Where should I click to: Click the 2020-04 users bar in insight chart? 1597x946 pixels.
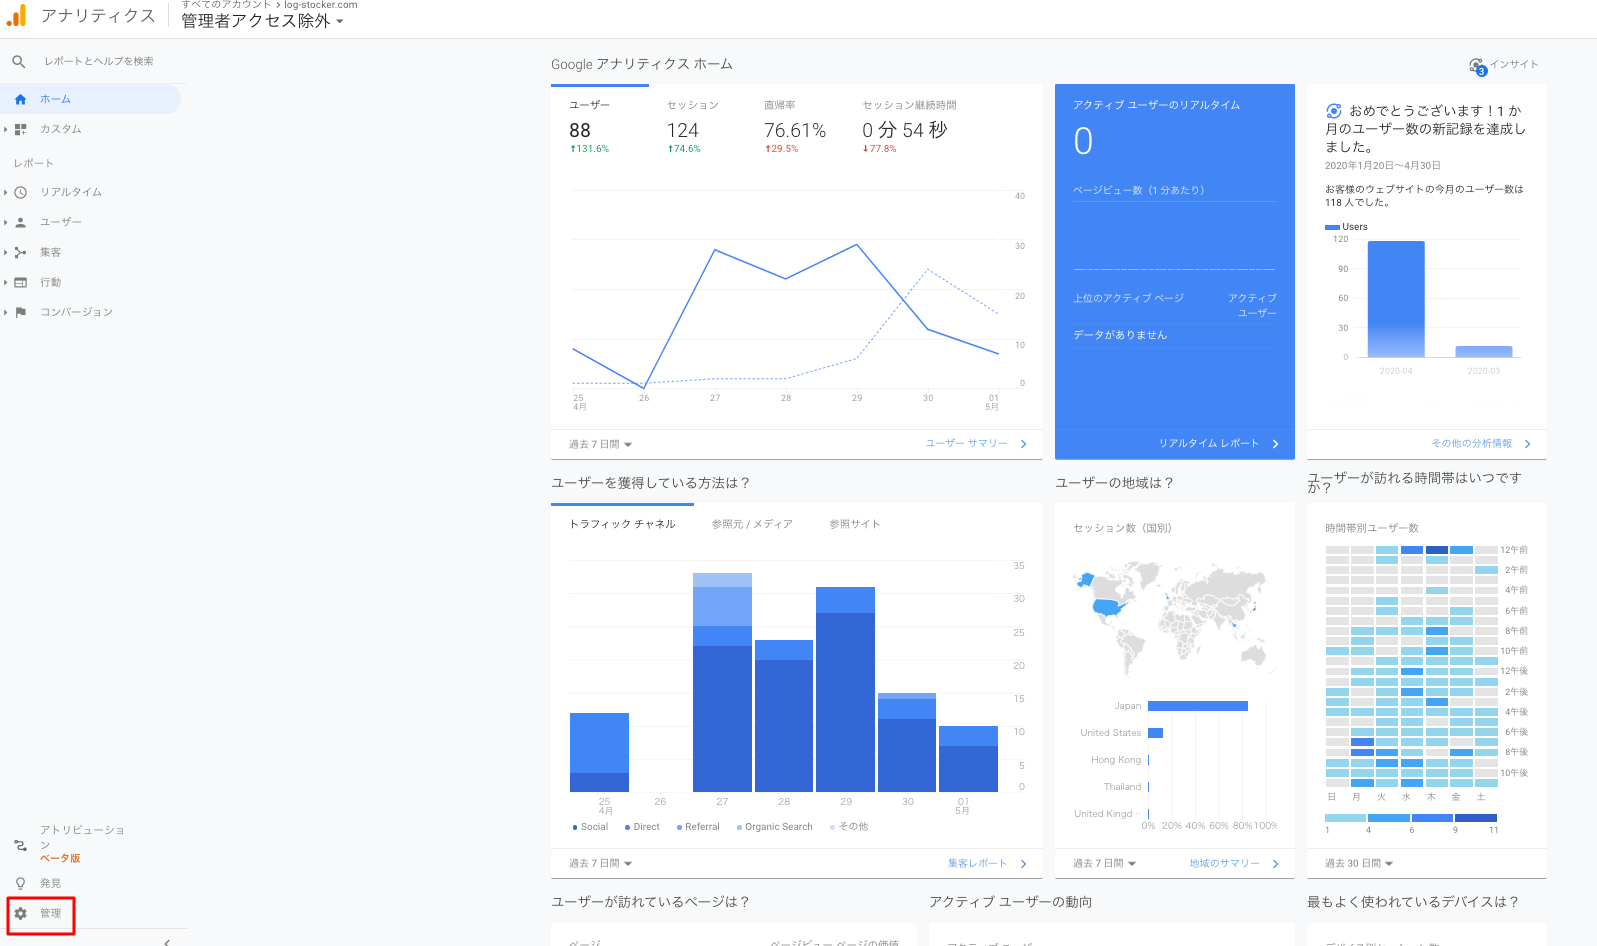[x=1396, y=299]
